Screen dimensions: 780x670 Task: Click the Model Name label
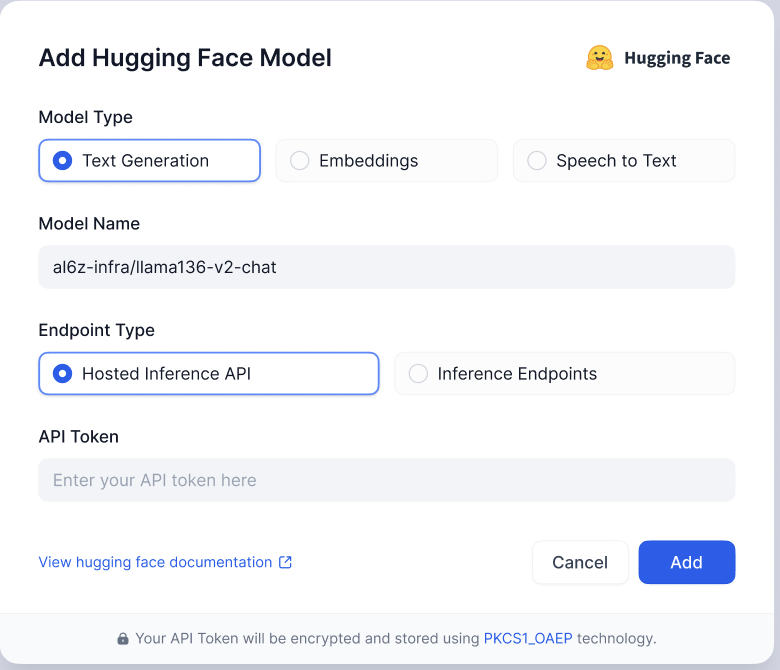[x=89, y=223]
